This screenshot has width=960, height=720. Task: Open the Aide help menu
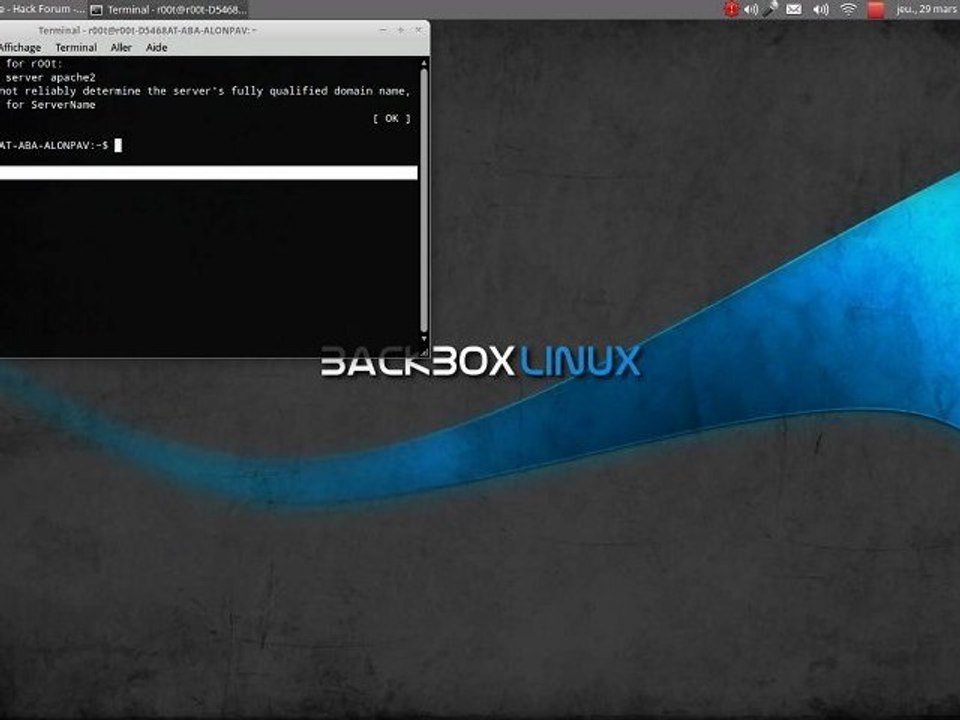pyautogui.click(x=157, y=47)
